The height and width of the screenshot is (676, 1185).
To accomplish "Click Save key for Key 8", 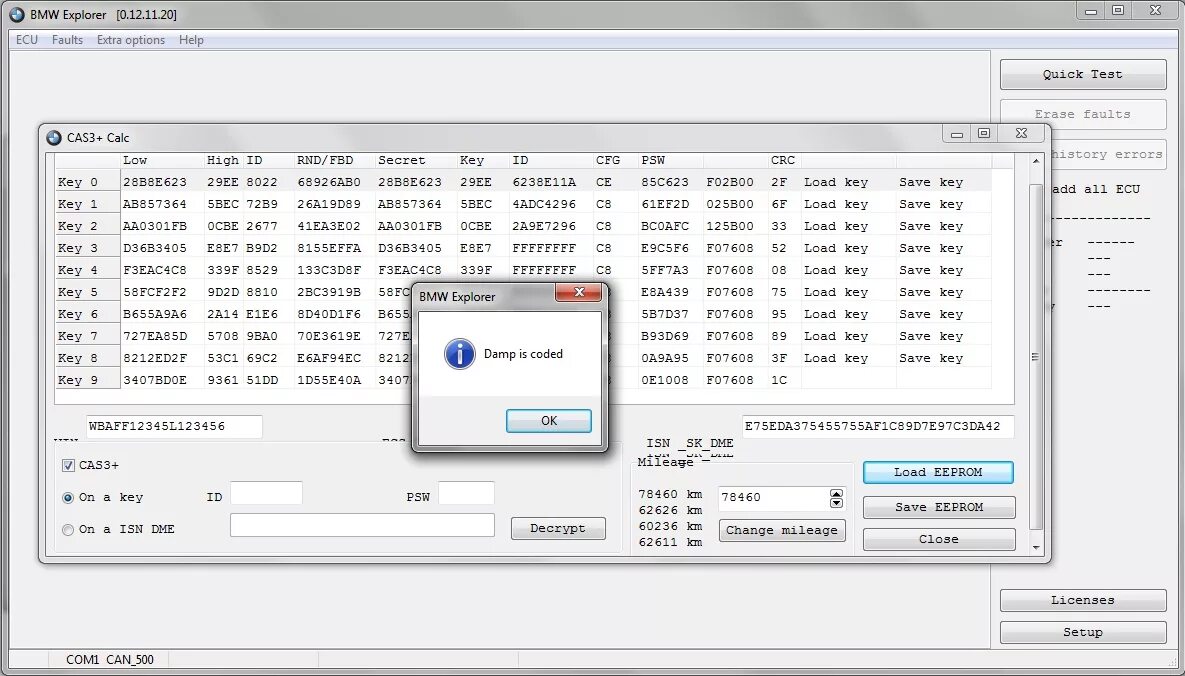I will tap(931, 358).
